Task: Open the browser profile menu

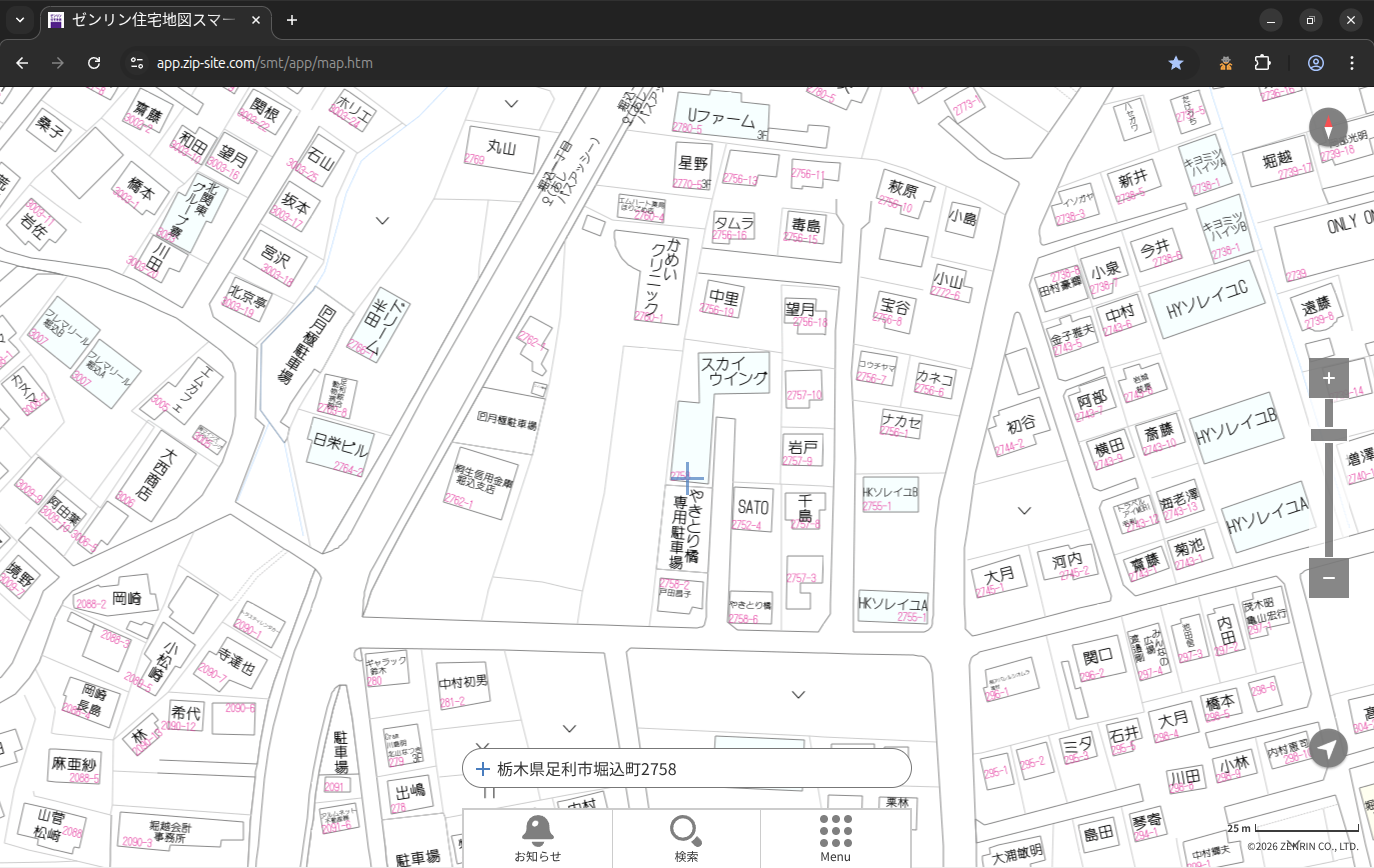Action: tap(1315, 63)
